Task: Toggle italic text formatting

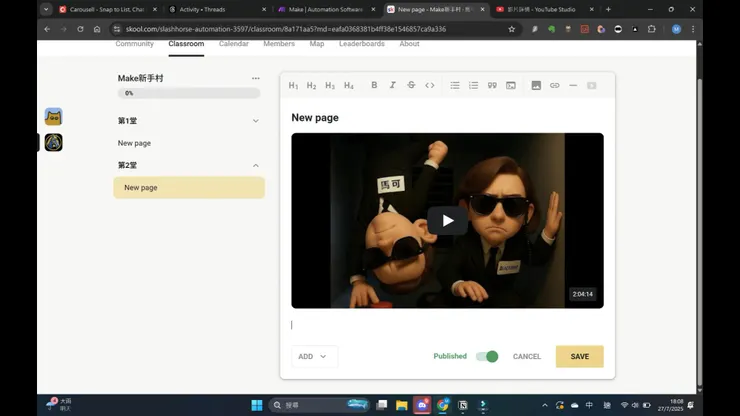Action: 392,86
